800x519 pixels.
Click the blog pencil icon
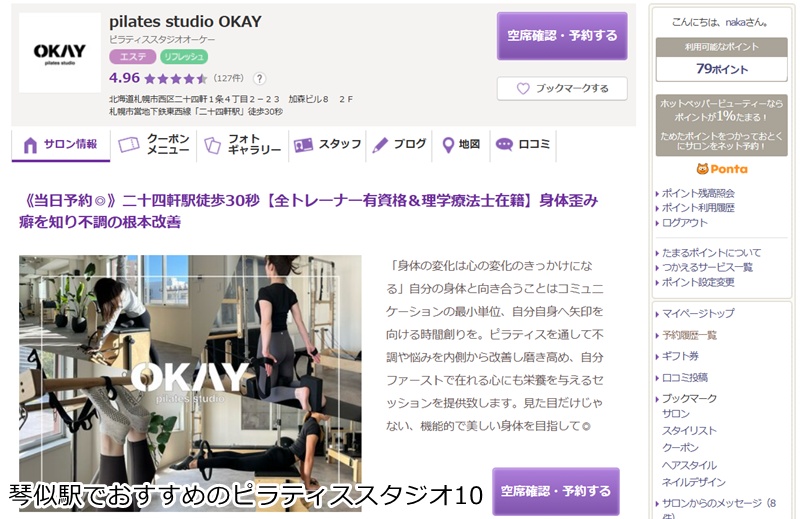point(380,145)
